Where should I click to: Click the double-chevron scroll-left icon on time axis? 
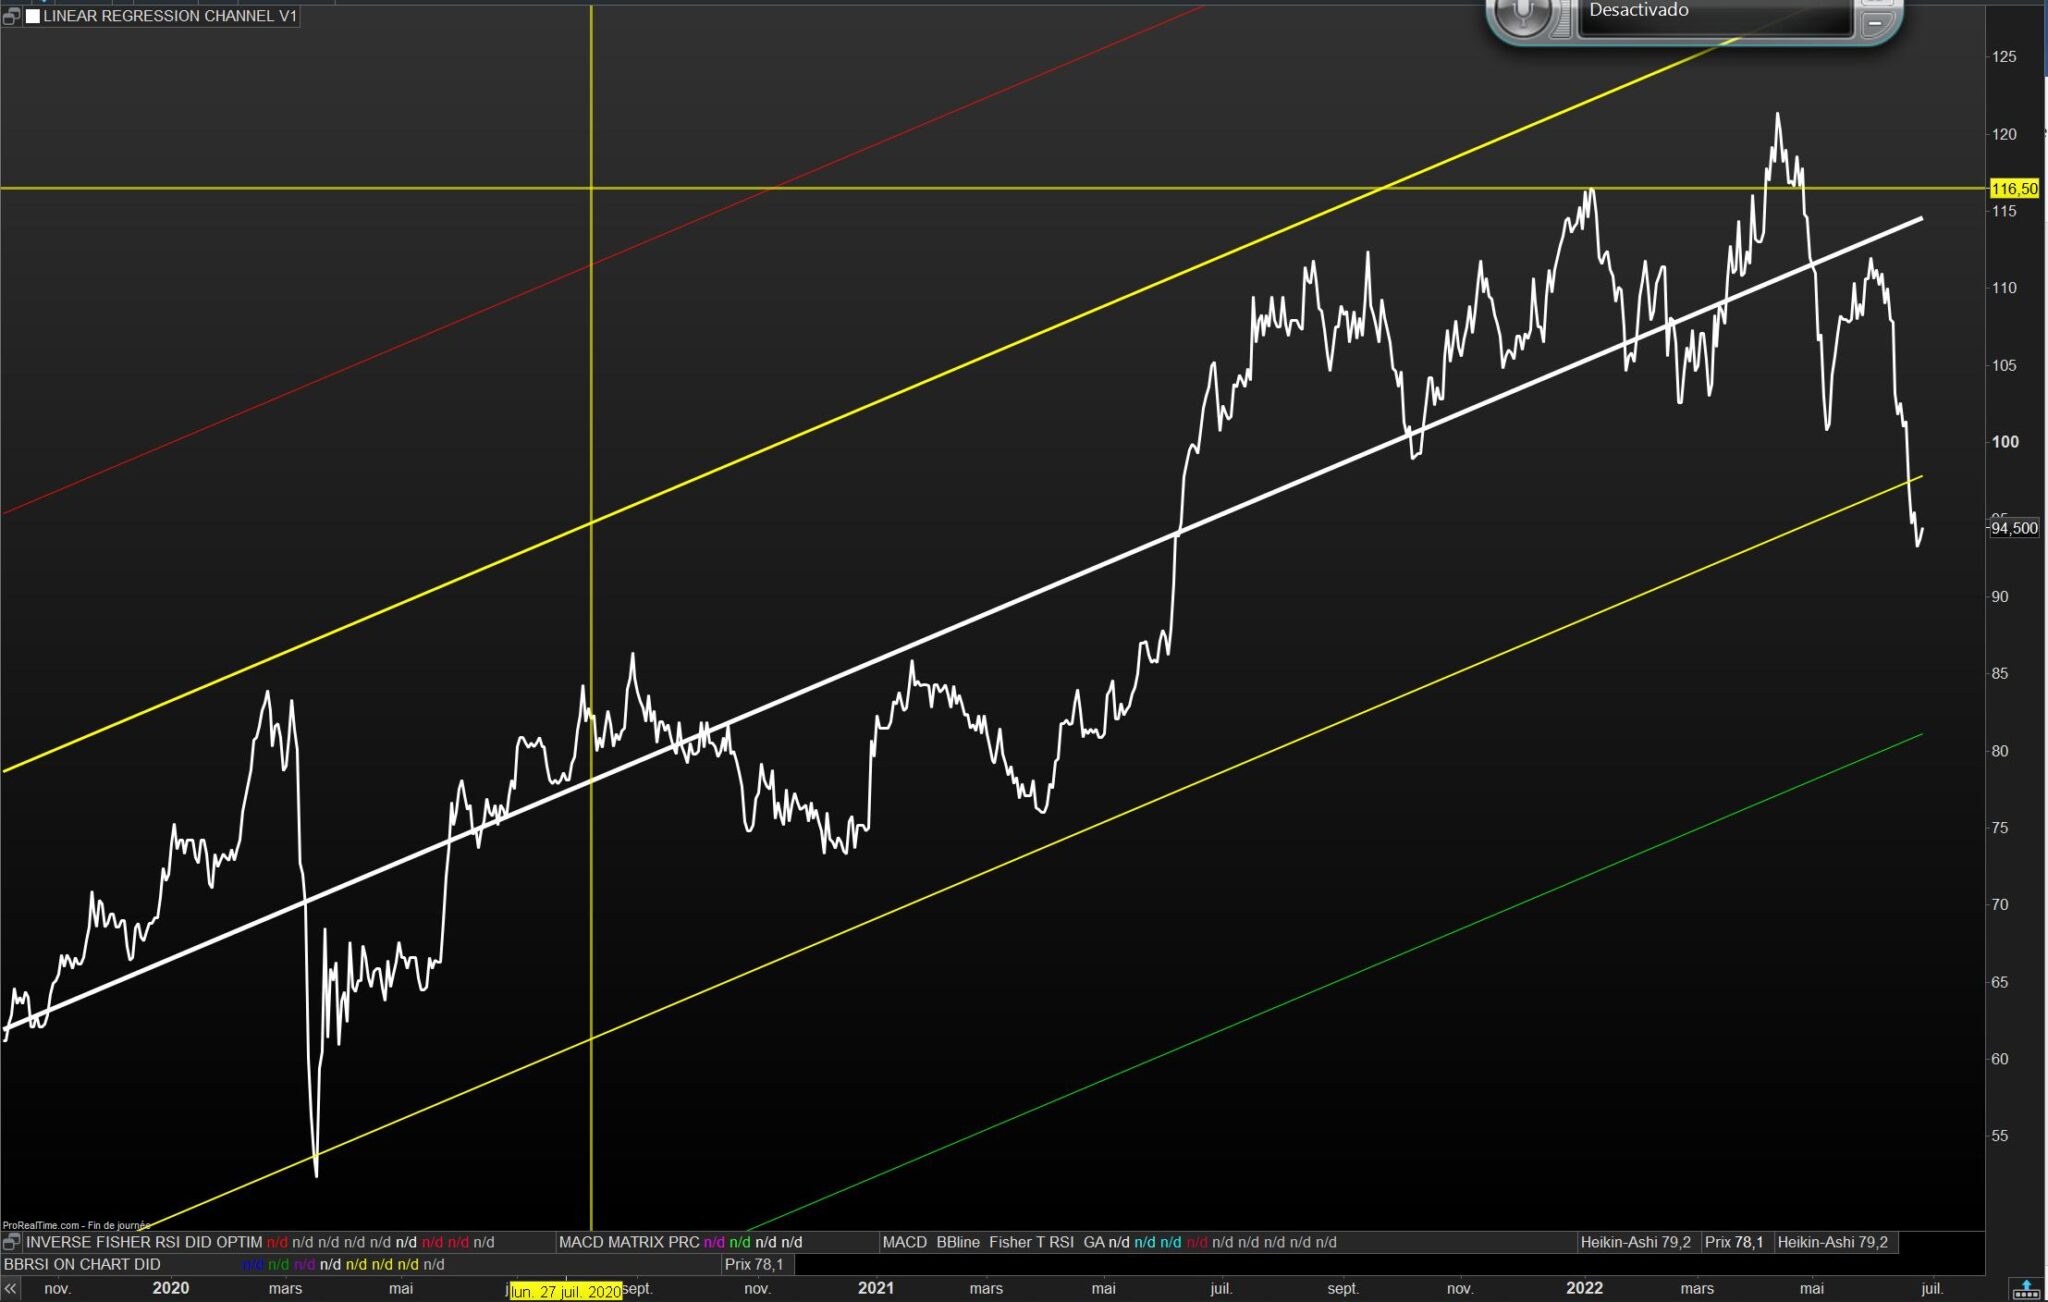click(11, 1289)
